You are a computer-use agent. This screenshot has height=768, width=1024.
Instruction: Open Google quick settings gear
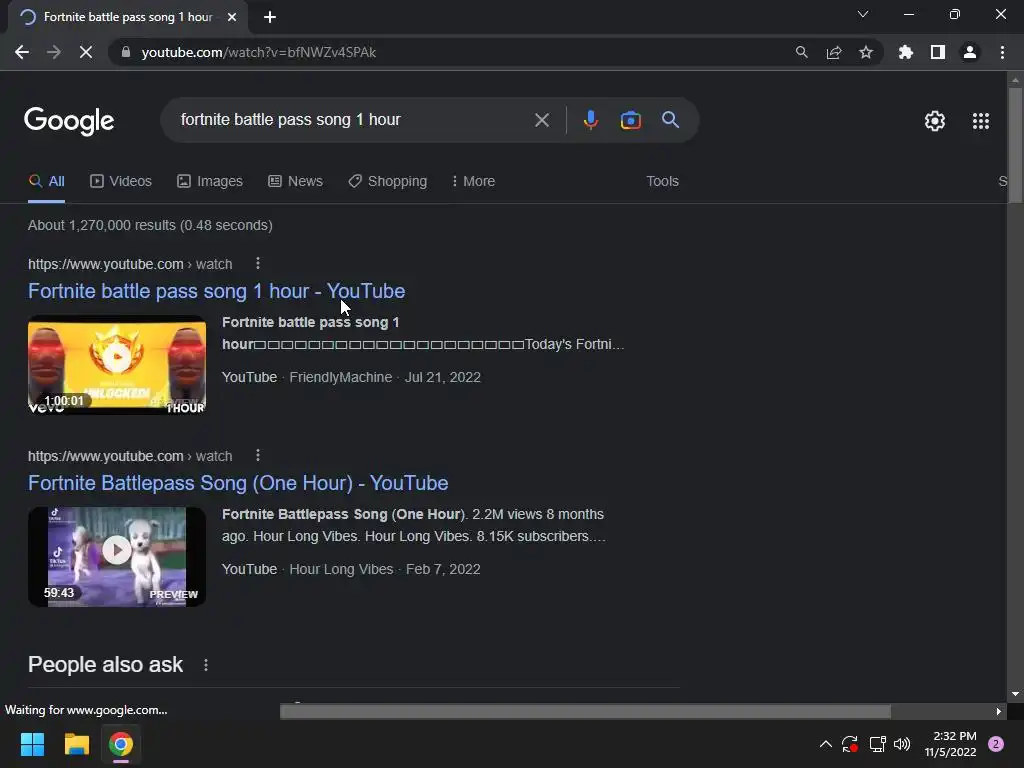935,121
